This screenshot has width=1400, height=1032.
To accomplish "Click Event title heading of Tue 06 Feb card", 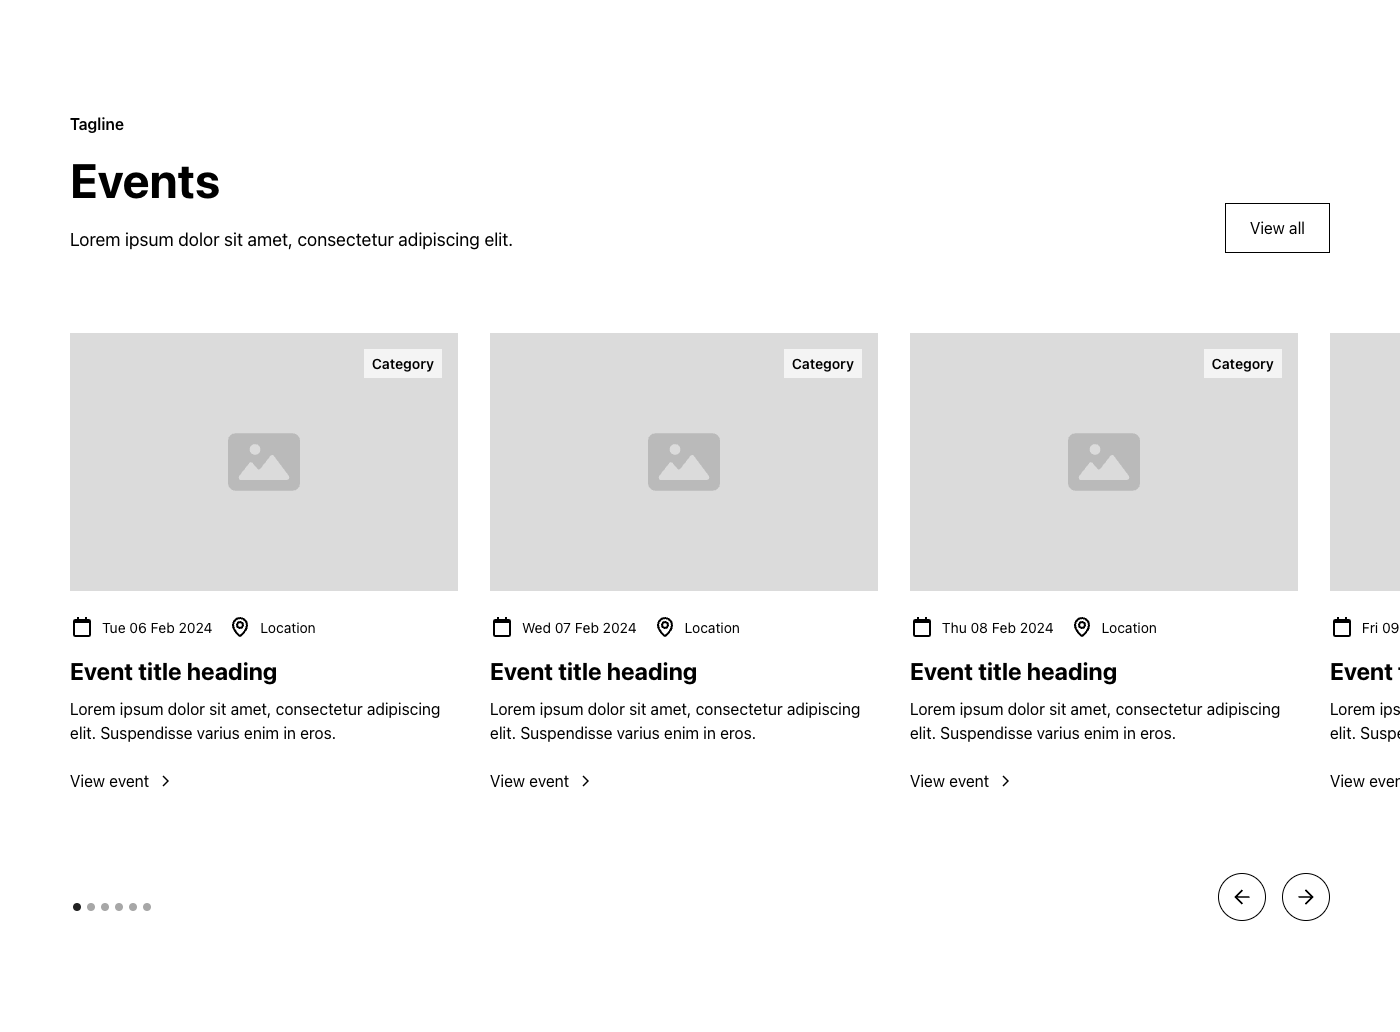I will [x=173, y=672].
